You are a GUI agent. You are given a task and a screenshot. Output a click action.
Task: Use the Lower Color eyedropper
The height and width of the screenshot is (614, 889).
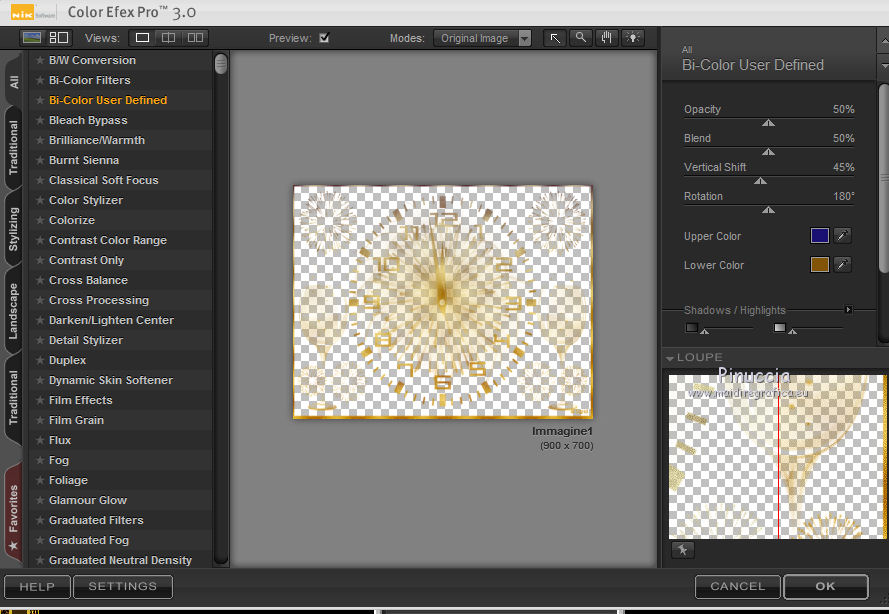[x=843, y=265]
